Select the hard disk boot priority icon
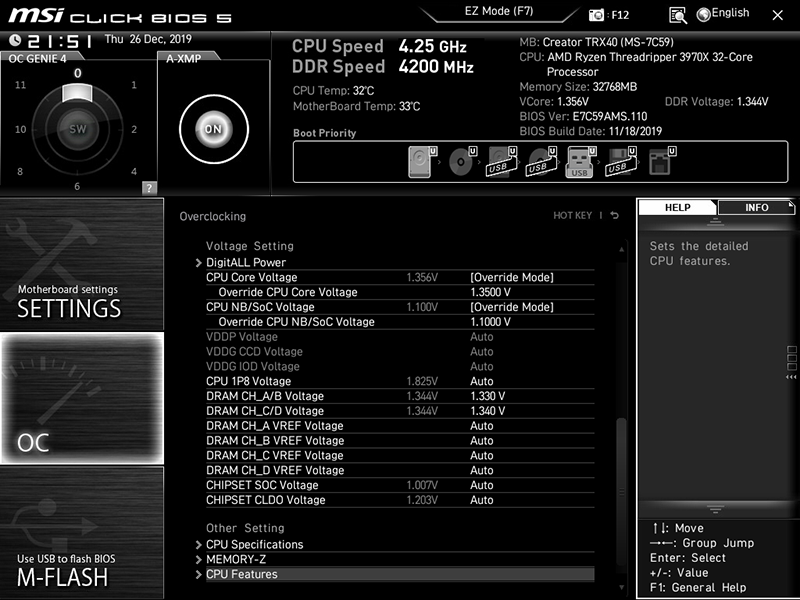800x600 pixels. pos(422,162)
